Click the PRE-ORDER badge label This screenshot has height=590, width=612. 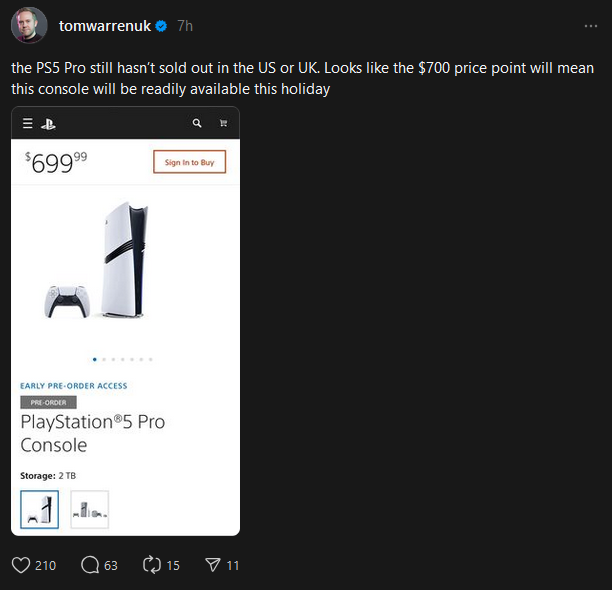click(x=48, y=402)
